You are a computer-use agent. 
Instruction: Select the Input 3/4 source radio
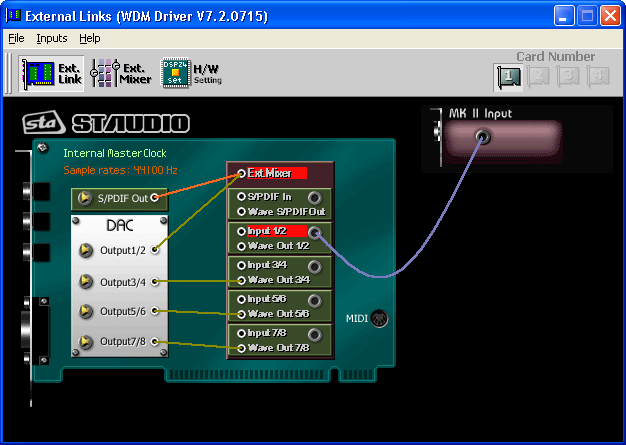[241, 265]
